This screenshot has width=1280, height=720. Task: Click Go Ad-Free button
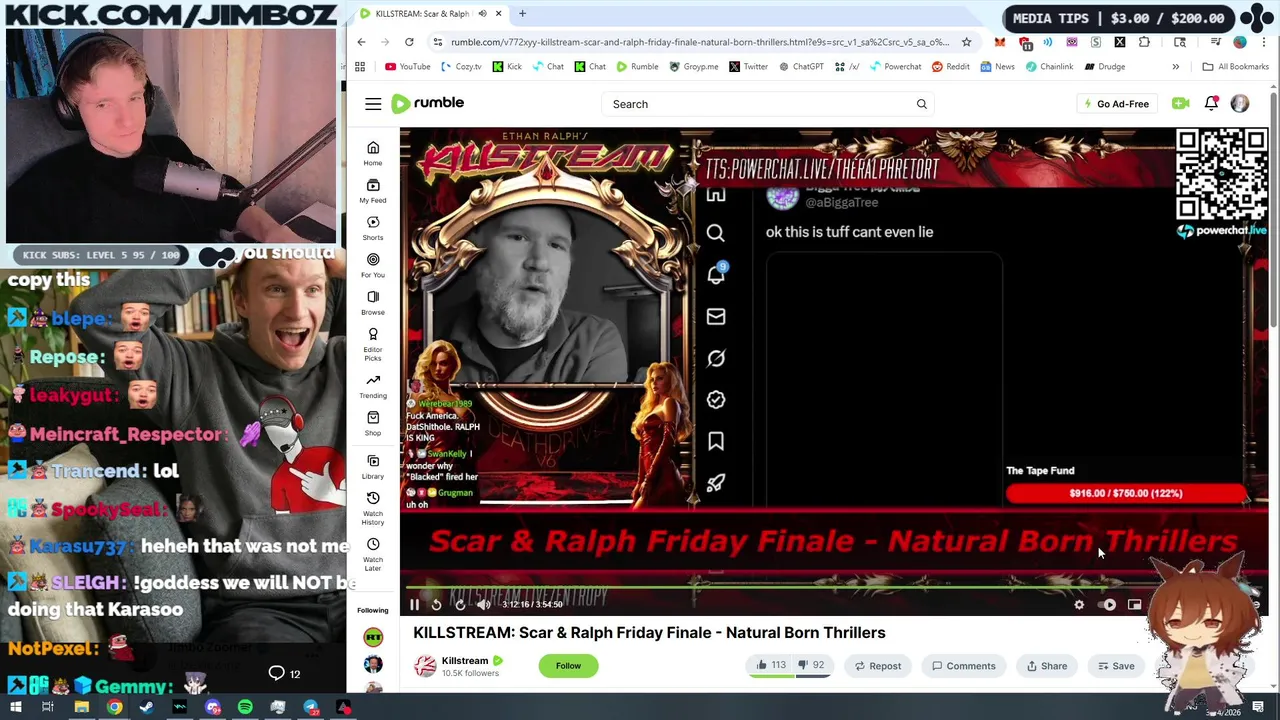point(1116,104)
